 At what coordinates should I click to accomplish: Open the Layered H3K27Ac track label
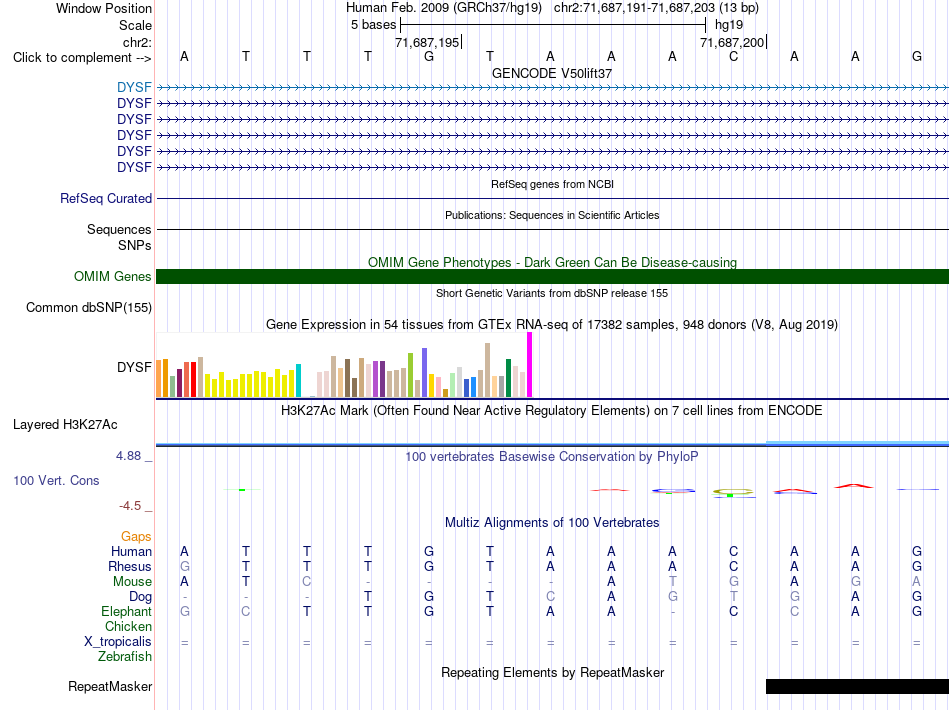click(65, 425)
